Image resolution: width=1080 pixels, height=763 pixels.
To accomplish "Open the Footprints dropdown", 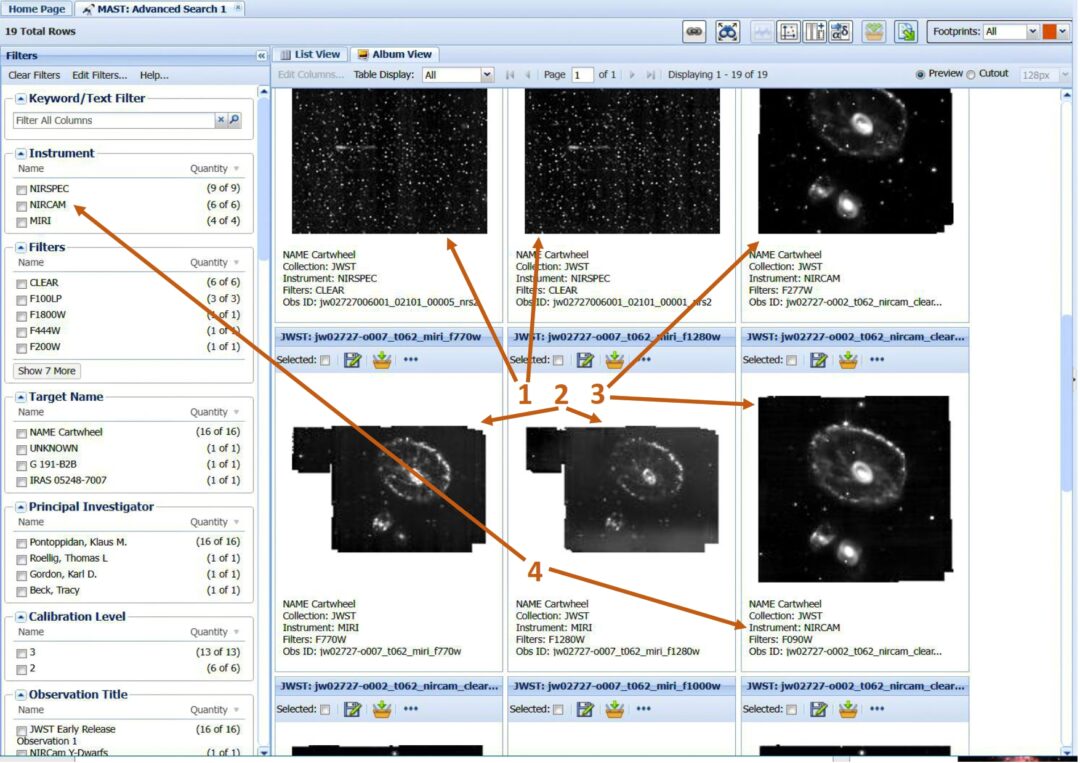I will (1033, 32).
